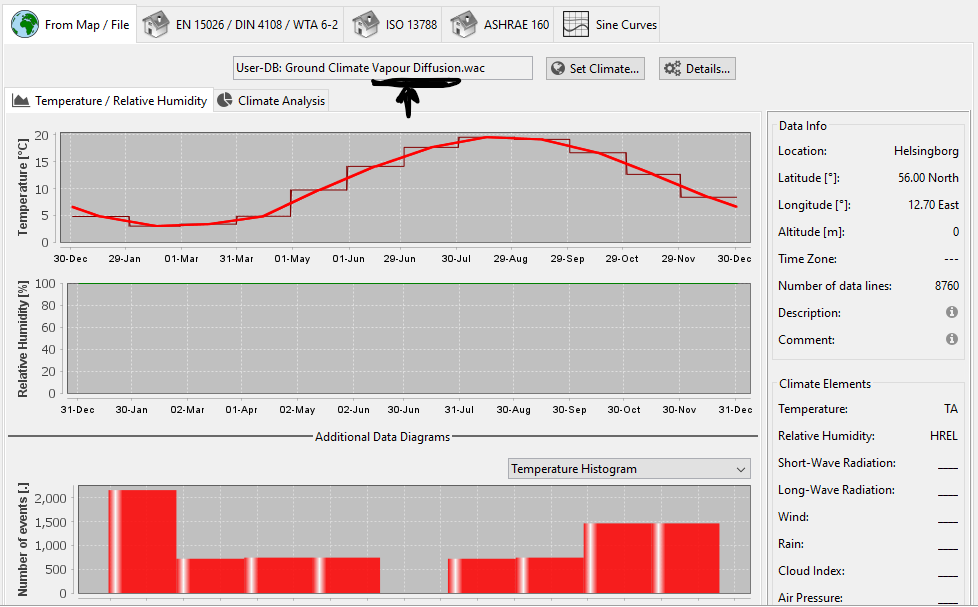Viewport: 978px width, 607px height.
Task: Click the empty Relative Humidity chart
Action: [x=406, y=339]
